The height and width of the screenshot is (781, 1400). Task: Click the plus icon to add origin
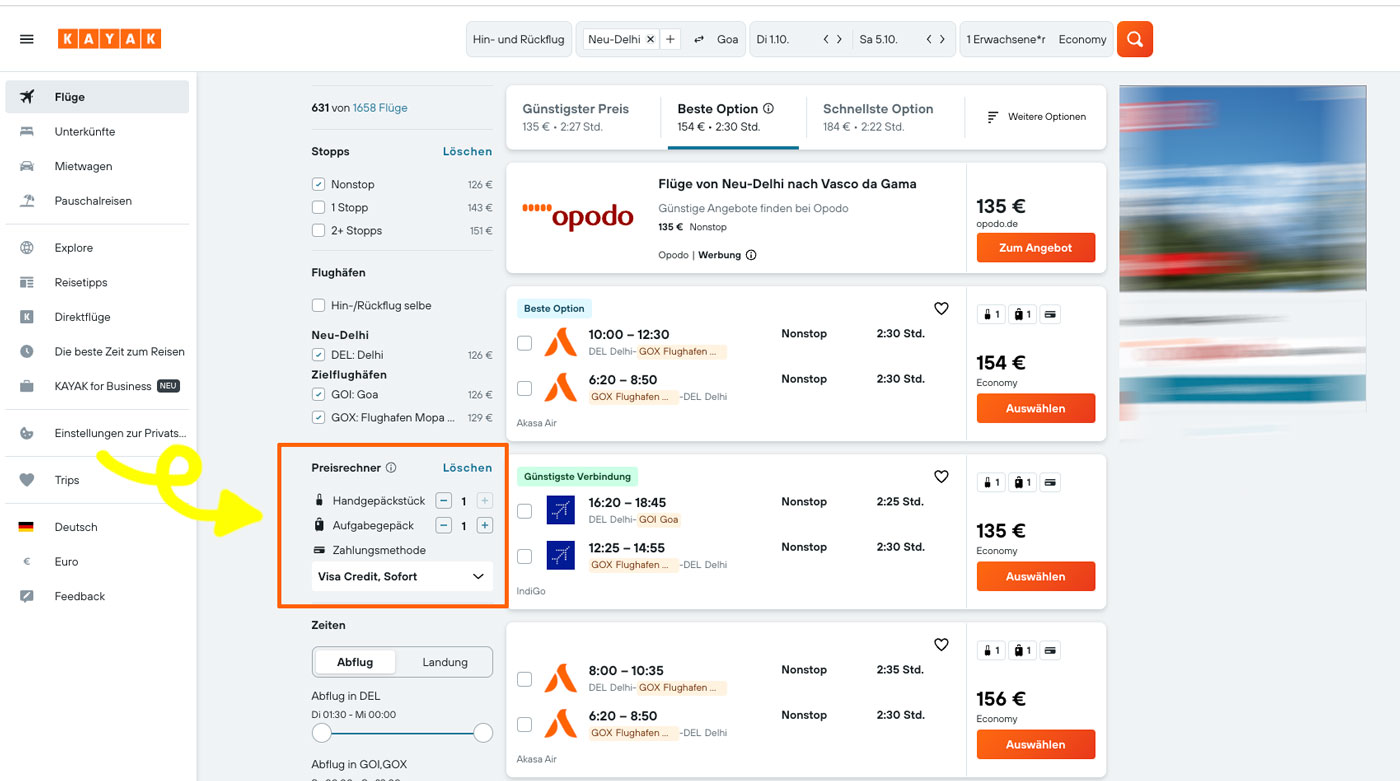click(x=670, y=39)
